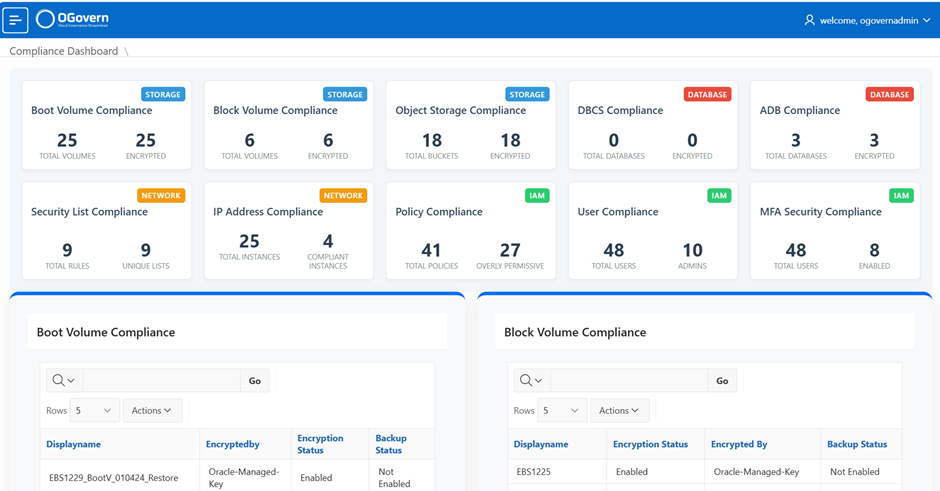Click the OGovern logo

(73, 19)
